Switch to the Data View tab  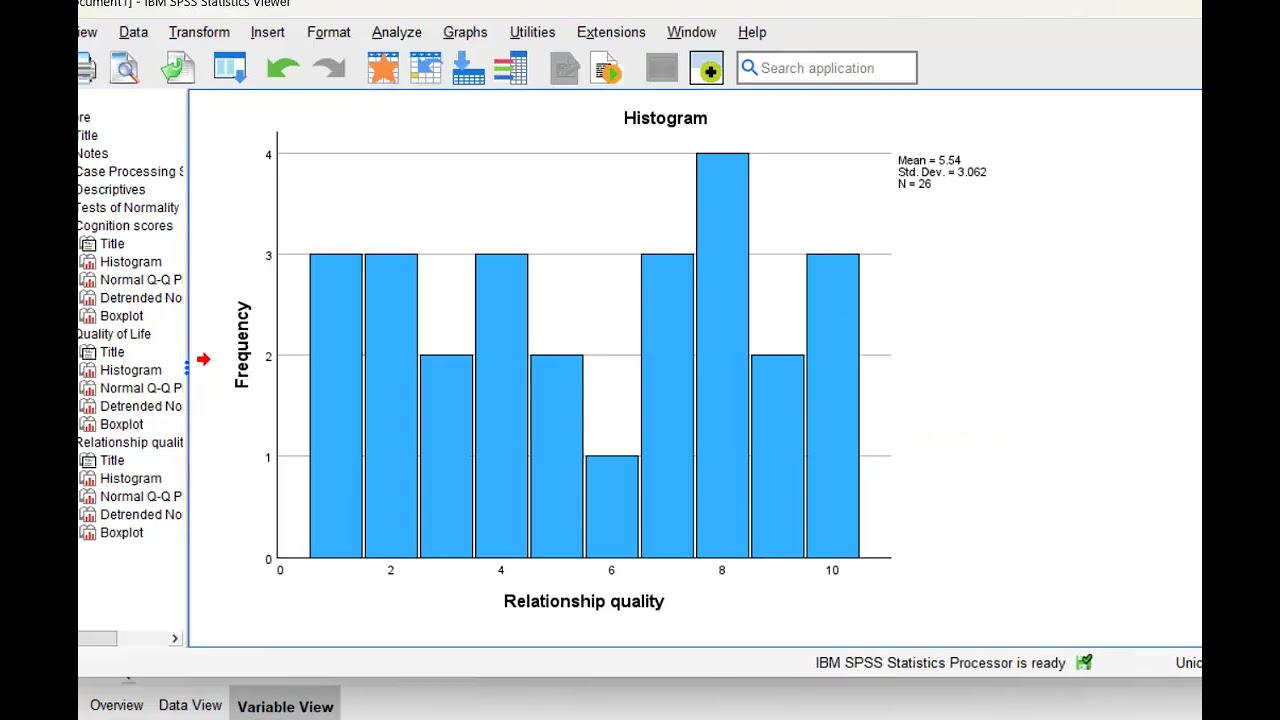click(190, 706)
